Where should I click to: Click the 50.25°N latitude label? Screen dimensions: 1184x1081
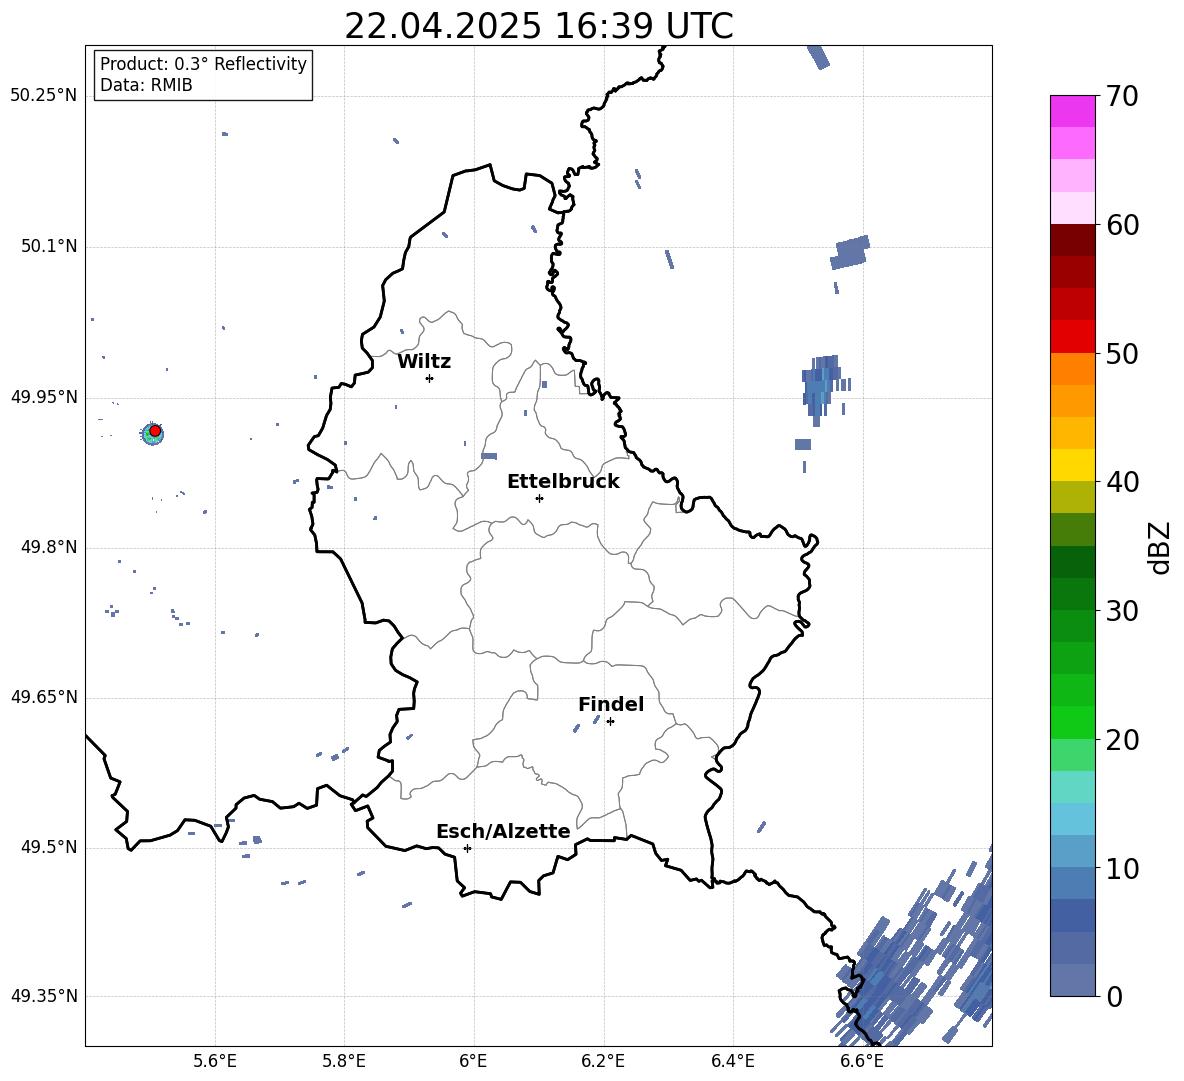click(44, 96)
